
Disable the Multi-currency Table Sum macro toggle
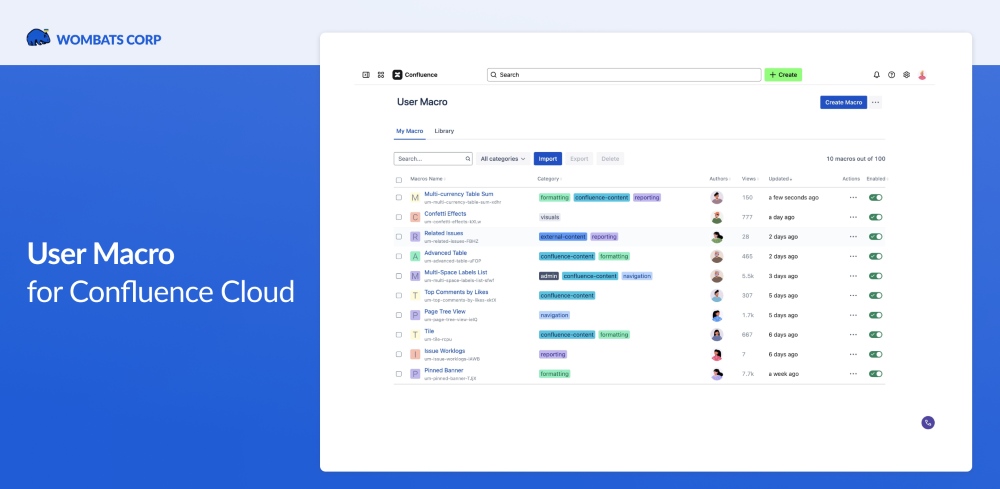[876, 198]
